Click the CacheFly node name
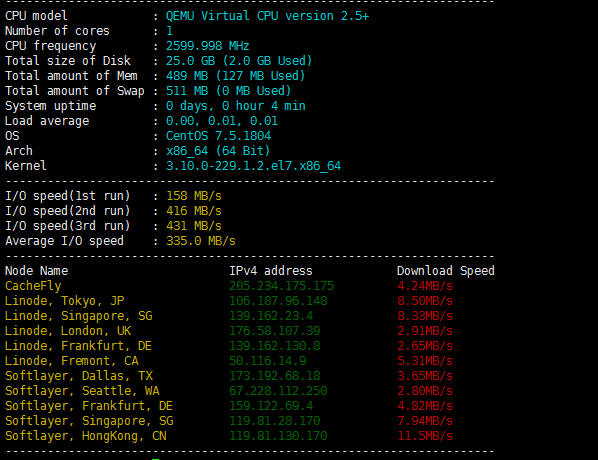Image resolution: width=598 pixels, height=460 pixels. (x=33, y=286)
